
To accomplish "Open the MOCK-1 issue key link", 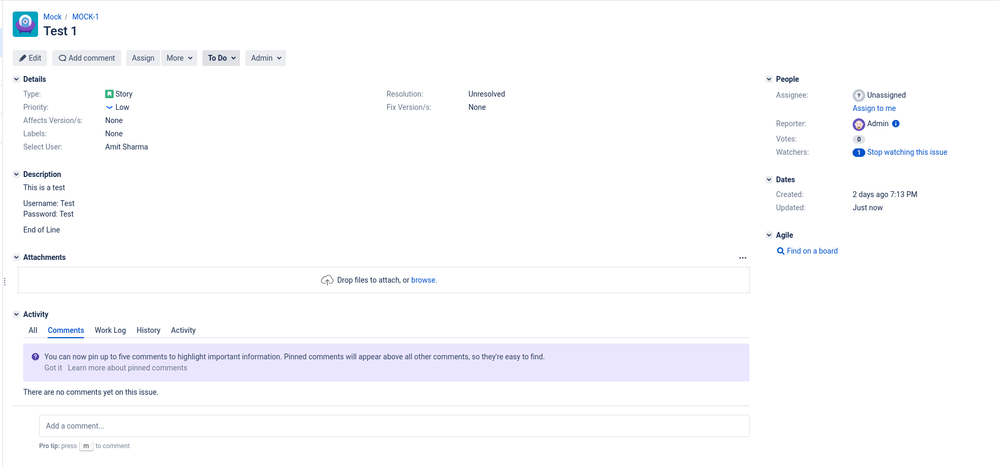I will [x=85, y=17].
